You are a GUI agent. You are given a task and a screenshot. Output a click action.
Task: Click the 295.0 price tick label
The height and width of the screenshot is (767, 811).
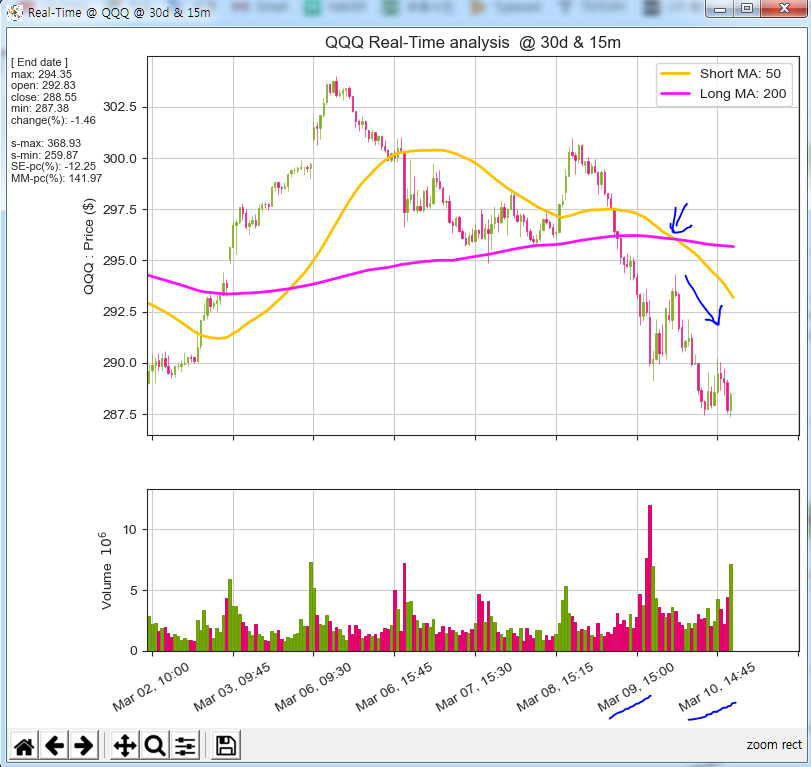pyautogui.click(x=120, y=261)
